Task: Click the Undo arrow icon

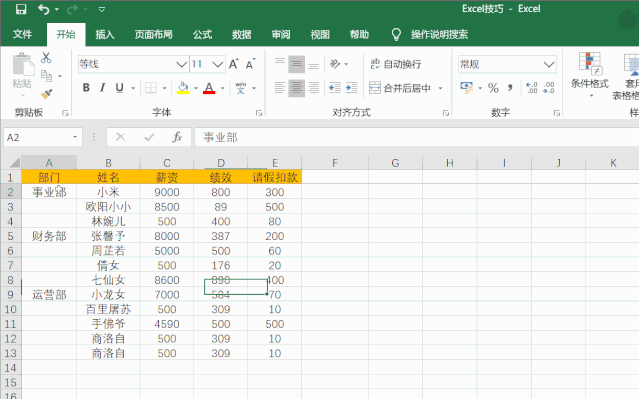Action: pos(44,9)
